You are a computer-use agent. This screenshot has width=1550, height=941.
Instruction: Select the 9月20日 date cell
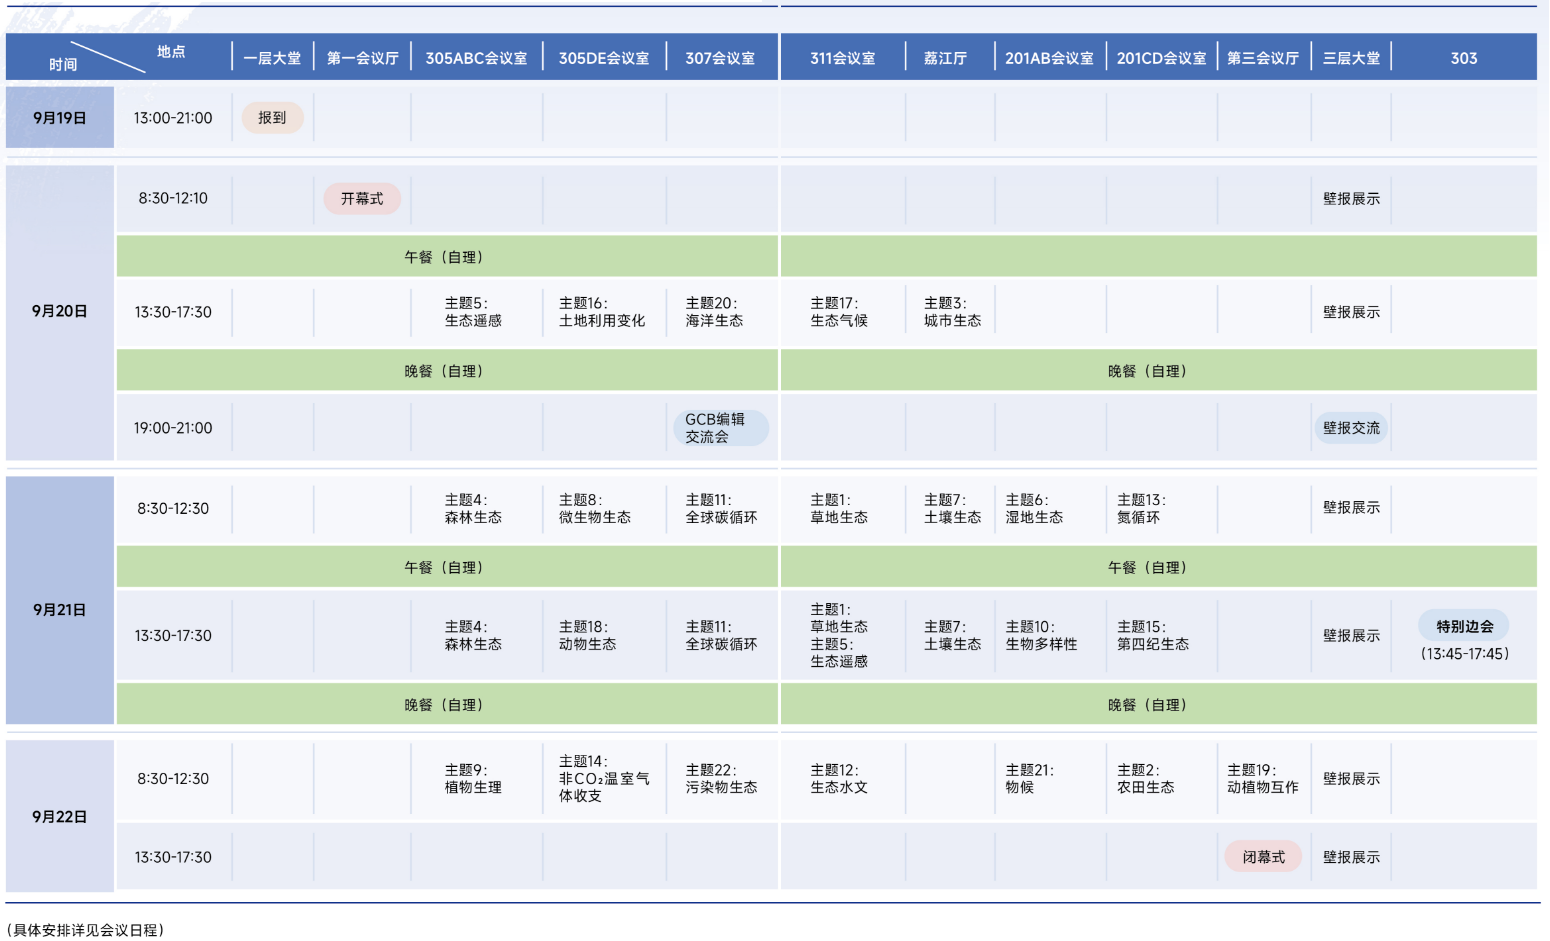point(60,312)
